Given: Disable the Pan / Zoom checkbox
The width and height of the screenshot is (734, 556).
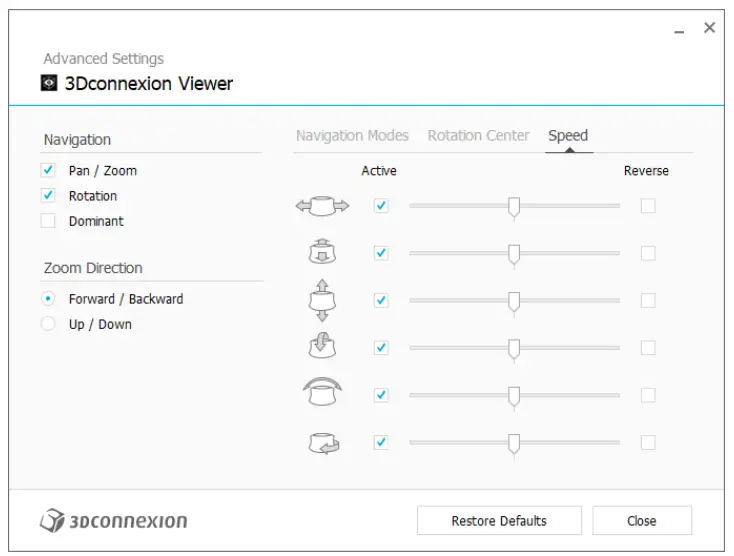Looking at the screenshot, I should (48, 171).
